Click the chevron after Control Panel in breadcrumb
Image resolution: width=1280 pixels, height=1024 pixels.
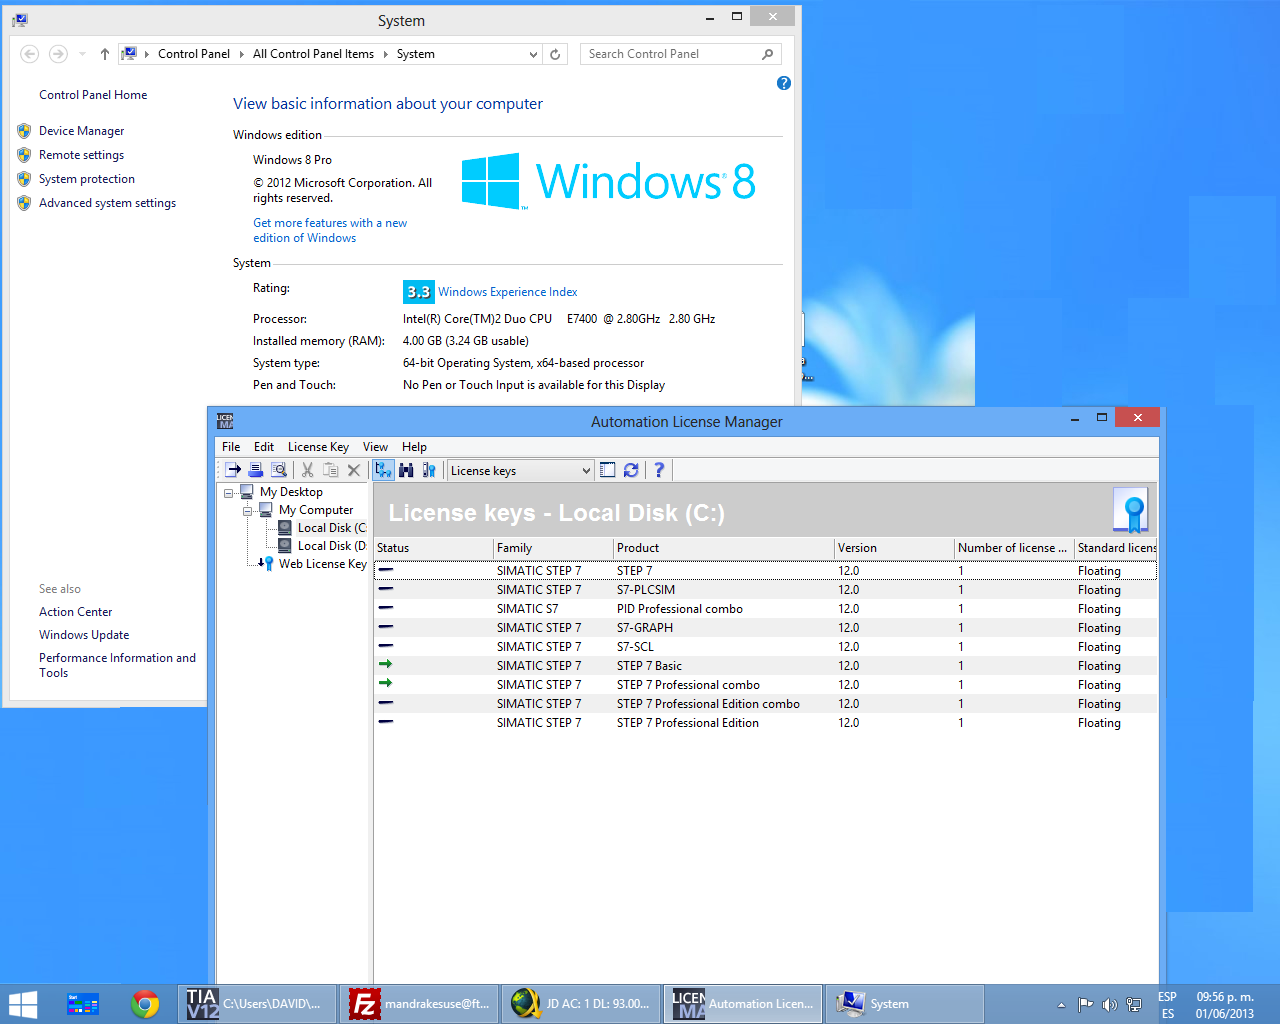[x=242, y=54]
